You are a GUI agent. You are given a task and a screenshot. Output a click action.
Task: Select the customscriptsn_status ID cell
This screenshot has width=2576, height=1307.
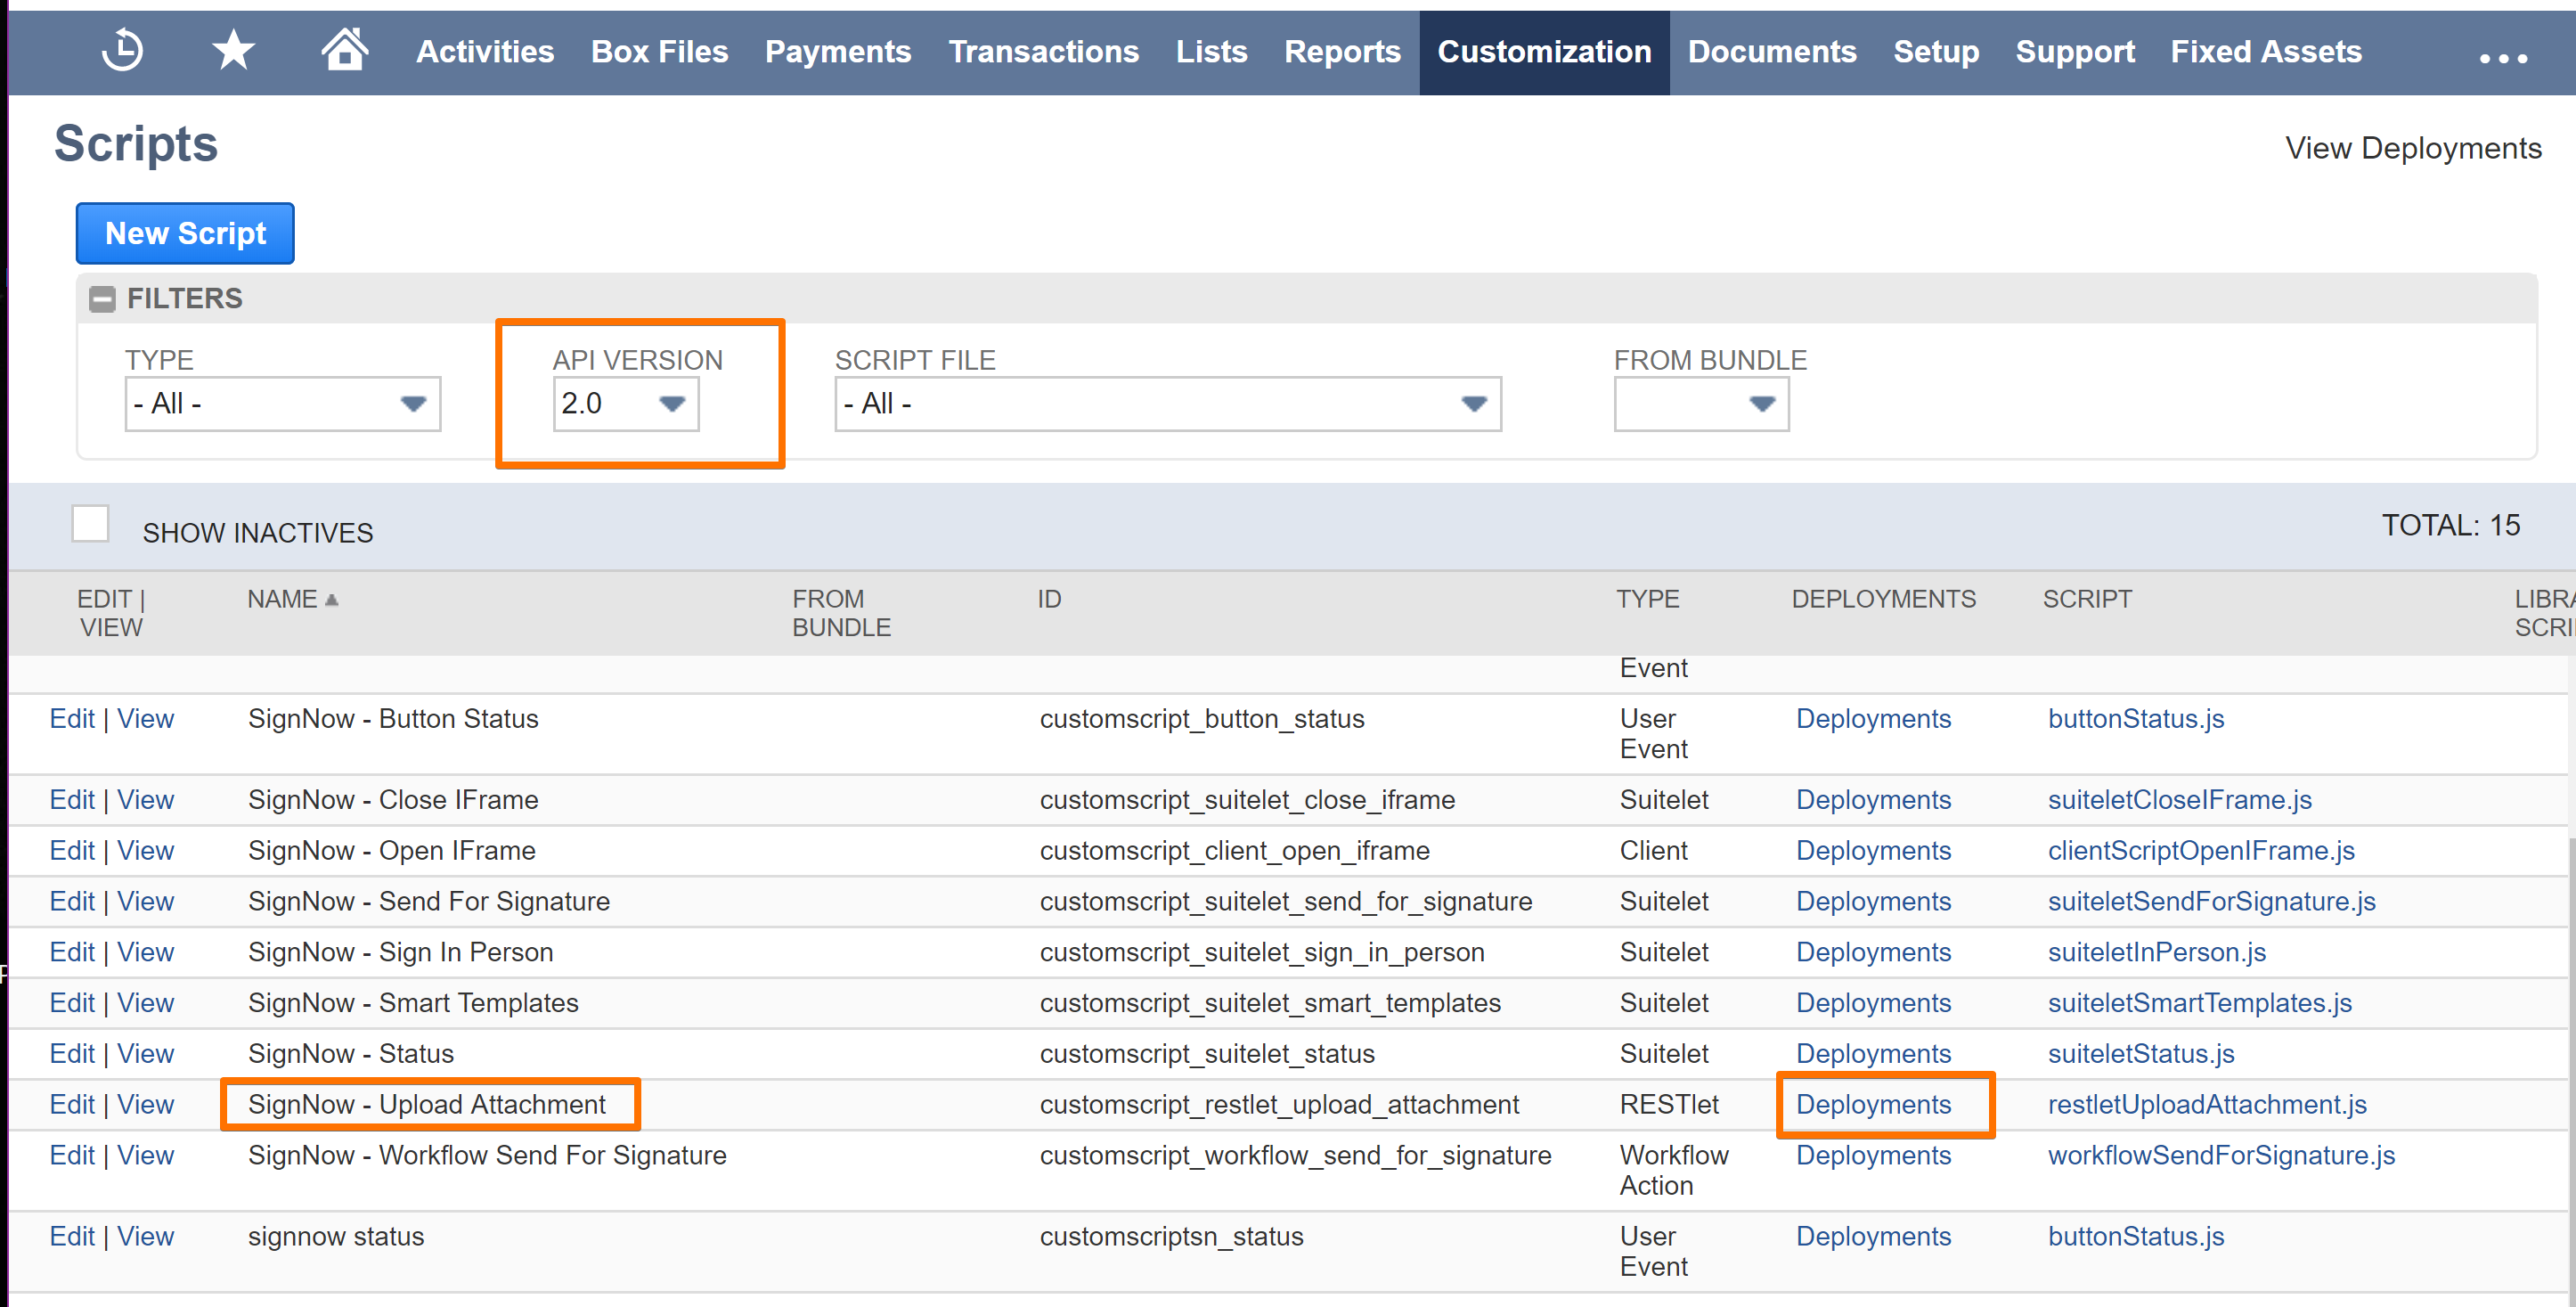point(1171,1237)
